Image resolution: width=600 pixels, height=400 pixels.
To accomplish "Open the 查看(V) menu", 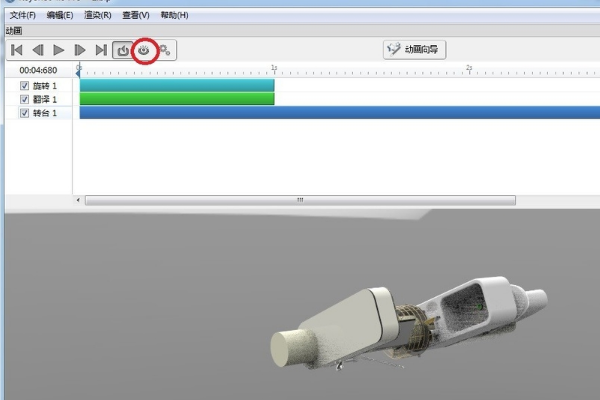I will click(x=135, y=16).
